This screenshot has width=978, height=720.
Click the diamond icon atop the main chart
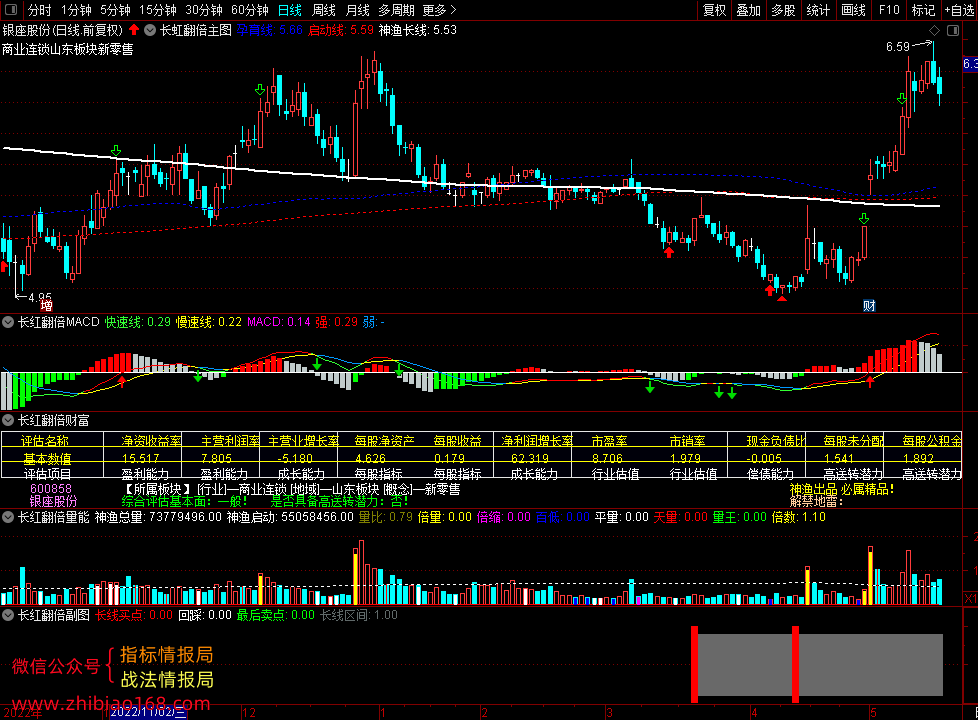[x=934, y=31]
